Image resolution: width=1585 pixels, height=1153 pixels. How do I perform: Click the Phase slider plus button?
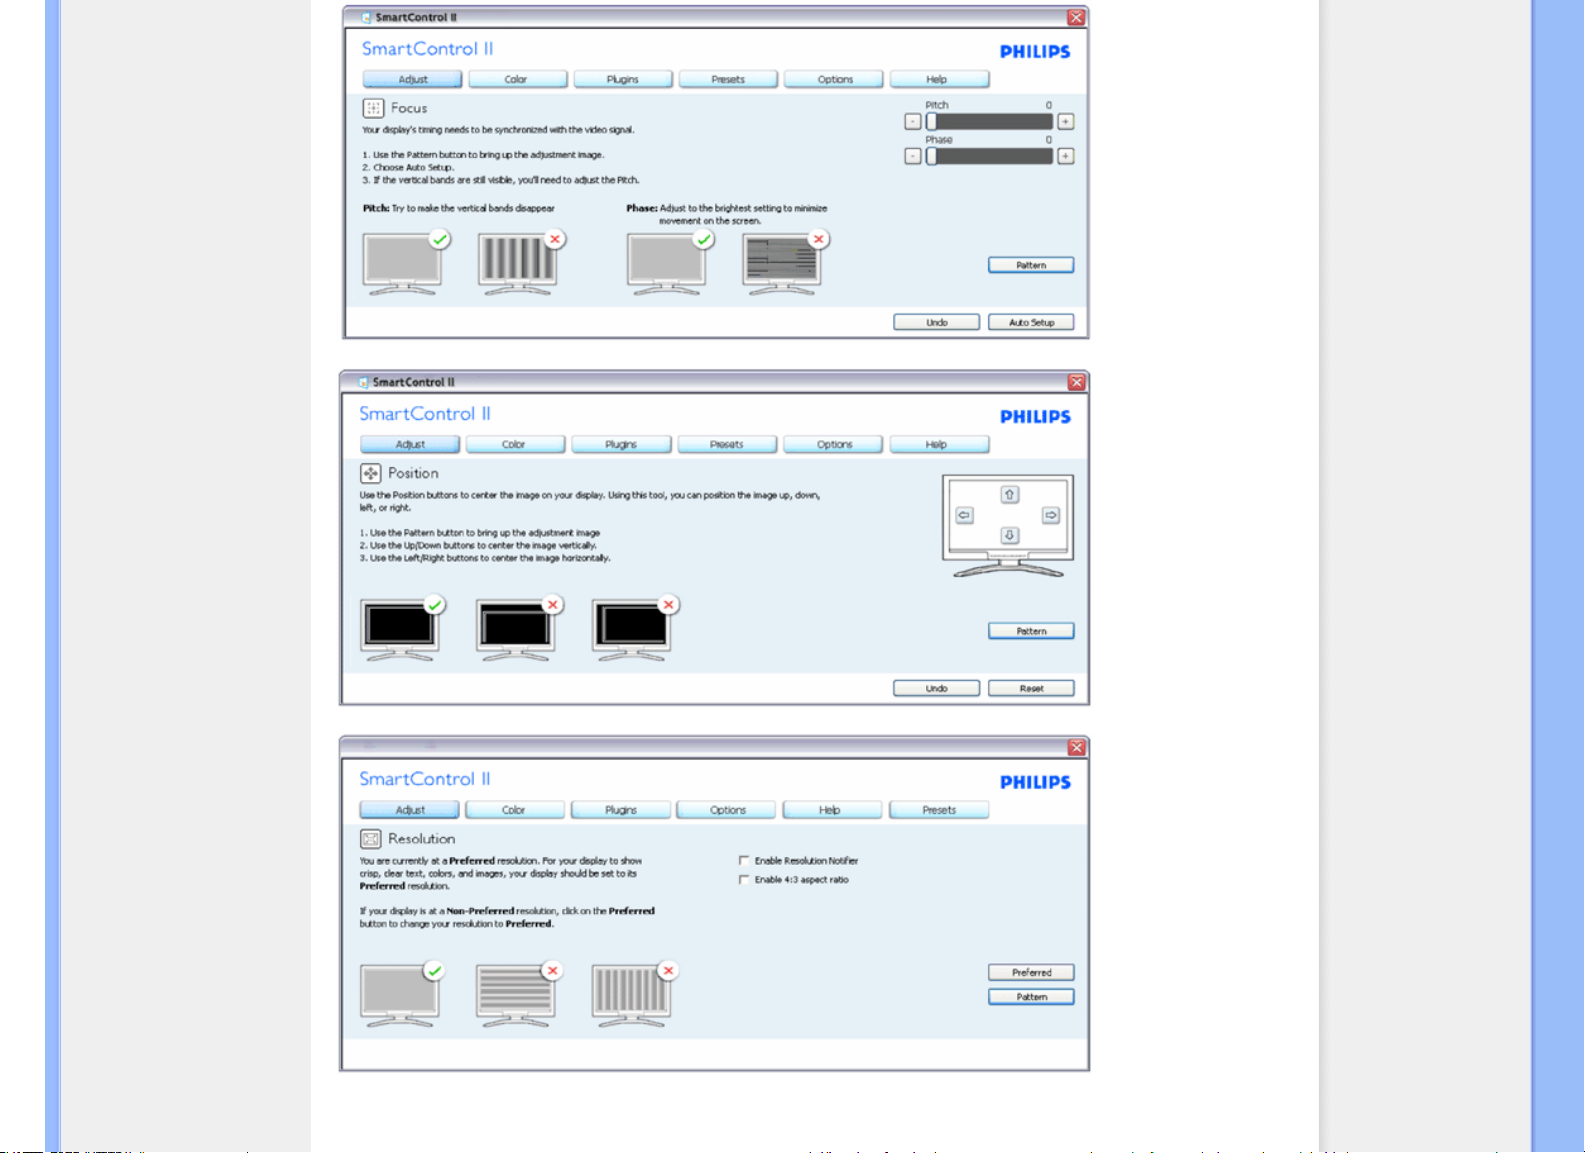click(x=1066, y=157)
